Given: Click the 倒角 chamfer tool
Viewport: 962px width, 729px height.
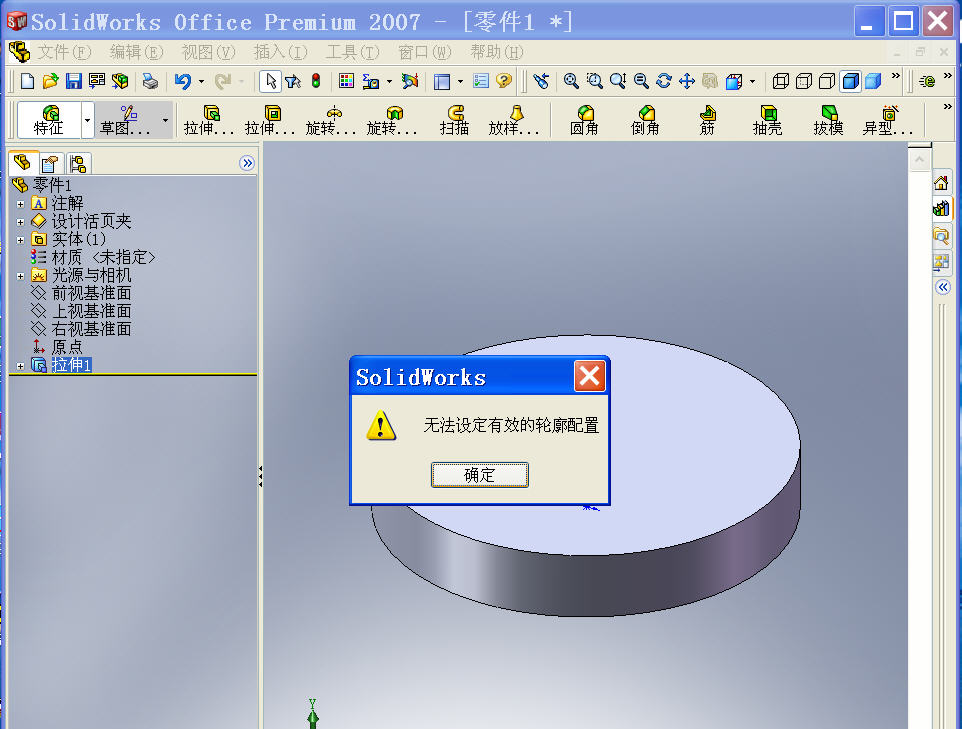Looking at the screenshot, I should pos(645,120).
